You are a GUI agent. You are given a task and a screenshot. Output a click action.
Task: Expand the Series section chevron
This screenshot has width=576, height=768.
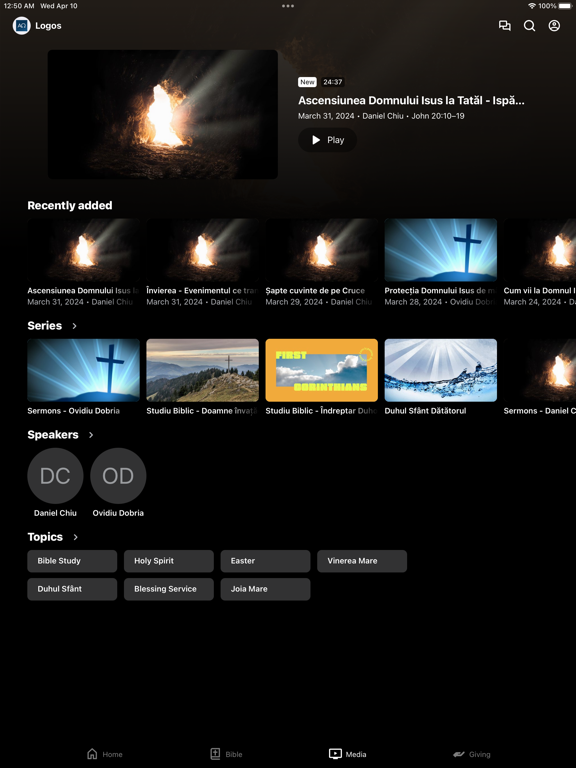point(74,326)
